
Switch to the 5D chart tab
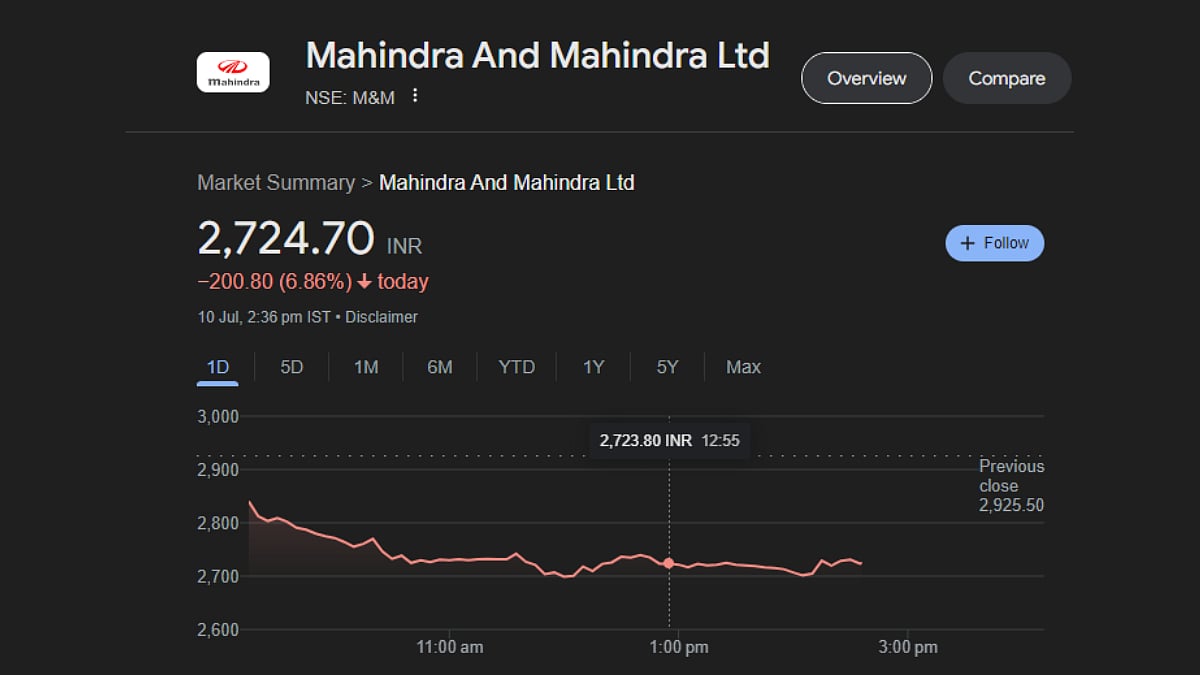[x=290, y=366]
